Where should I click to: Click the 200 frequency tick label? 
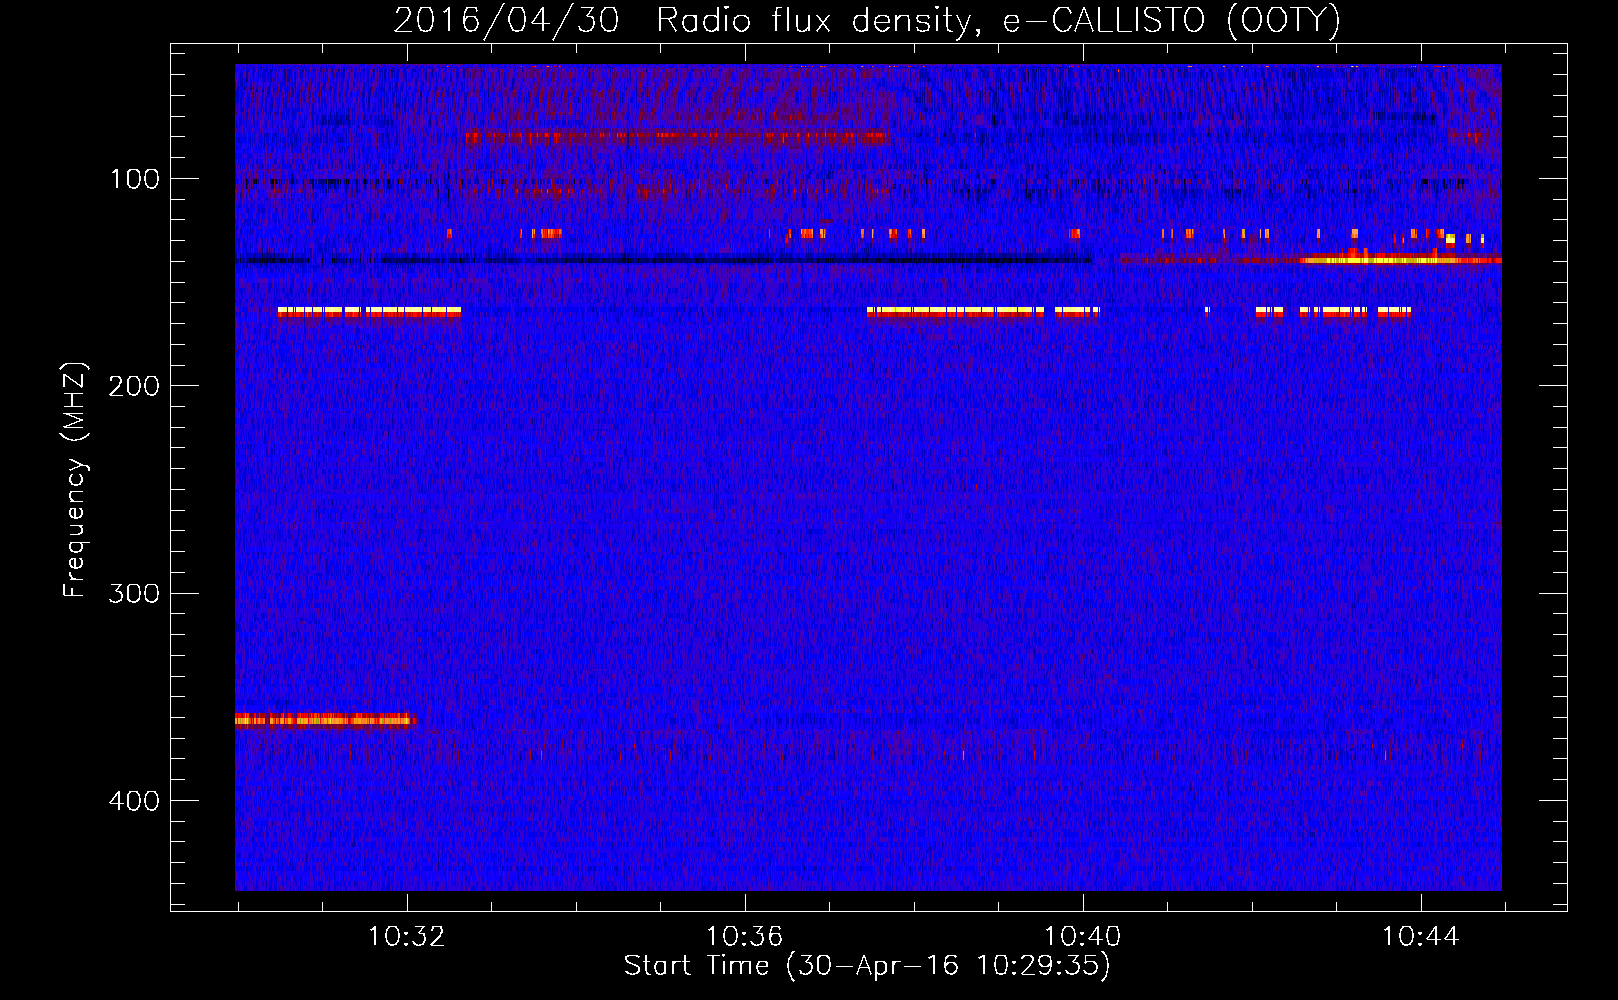[x=134, y=386]
